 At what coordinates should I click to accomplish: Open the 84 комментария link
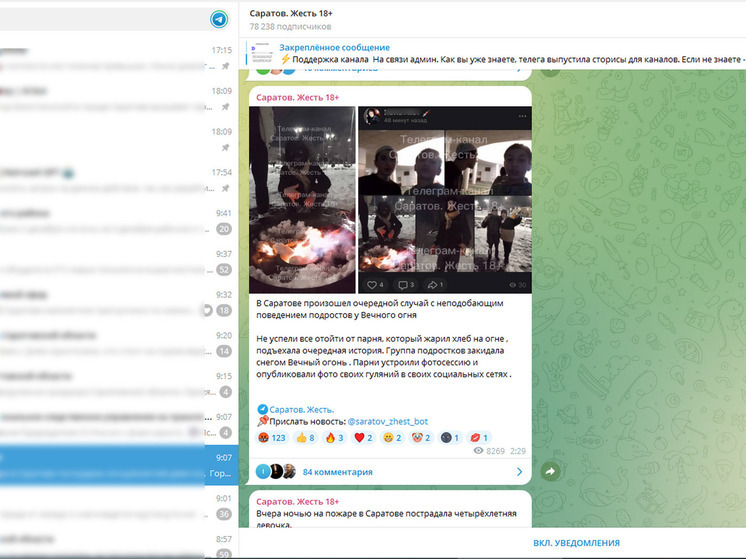[x=337, y=472]
